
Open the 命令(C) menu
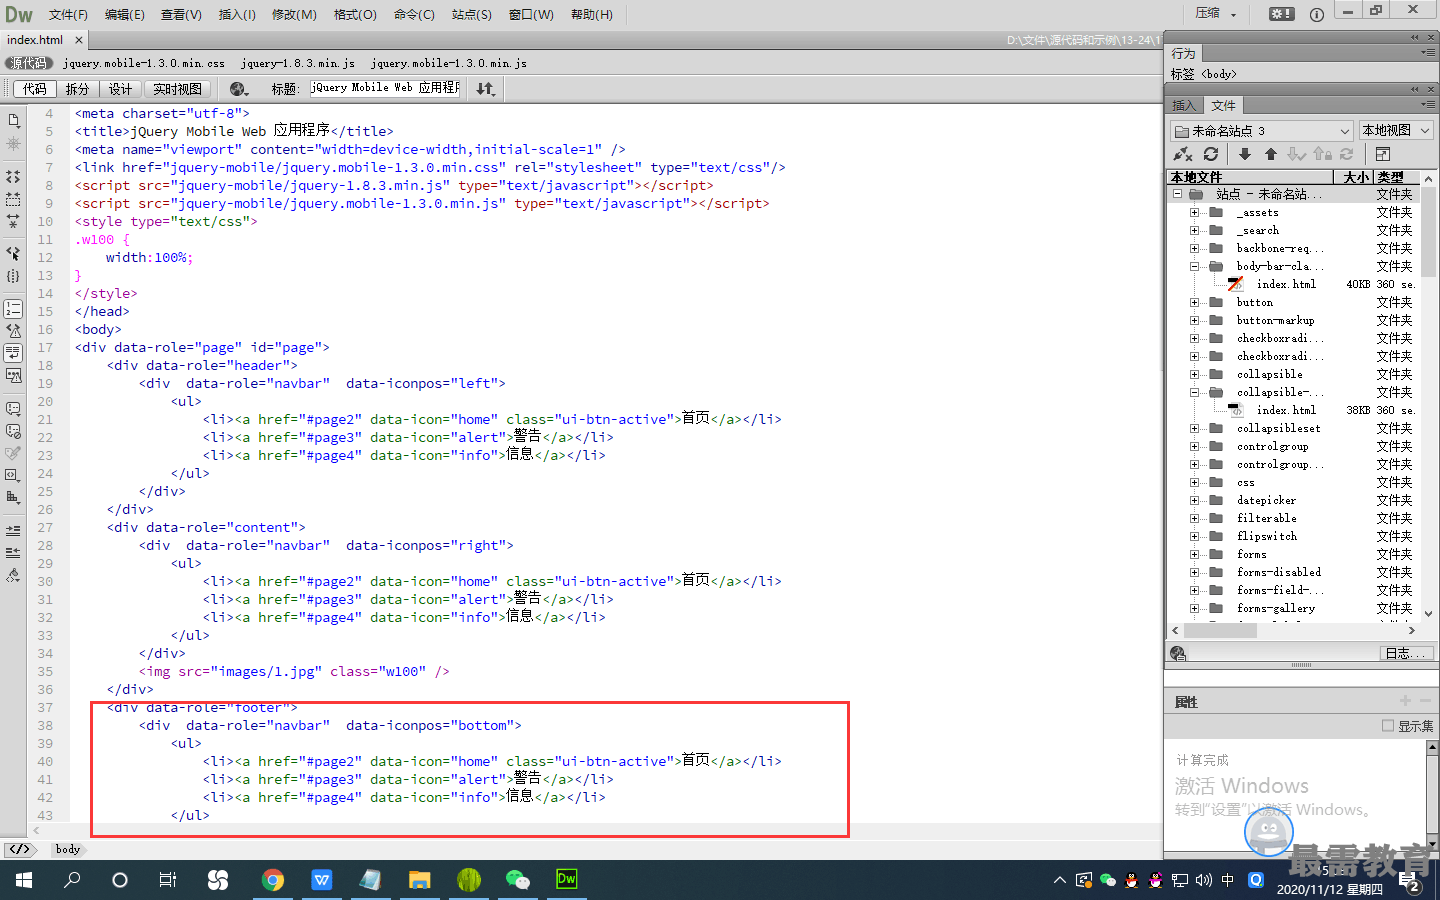pos(414,14)
